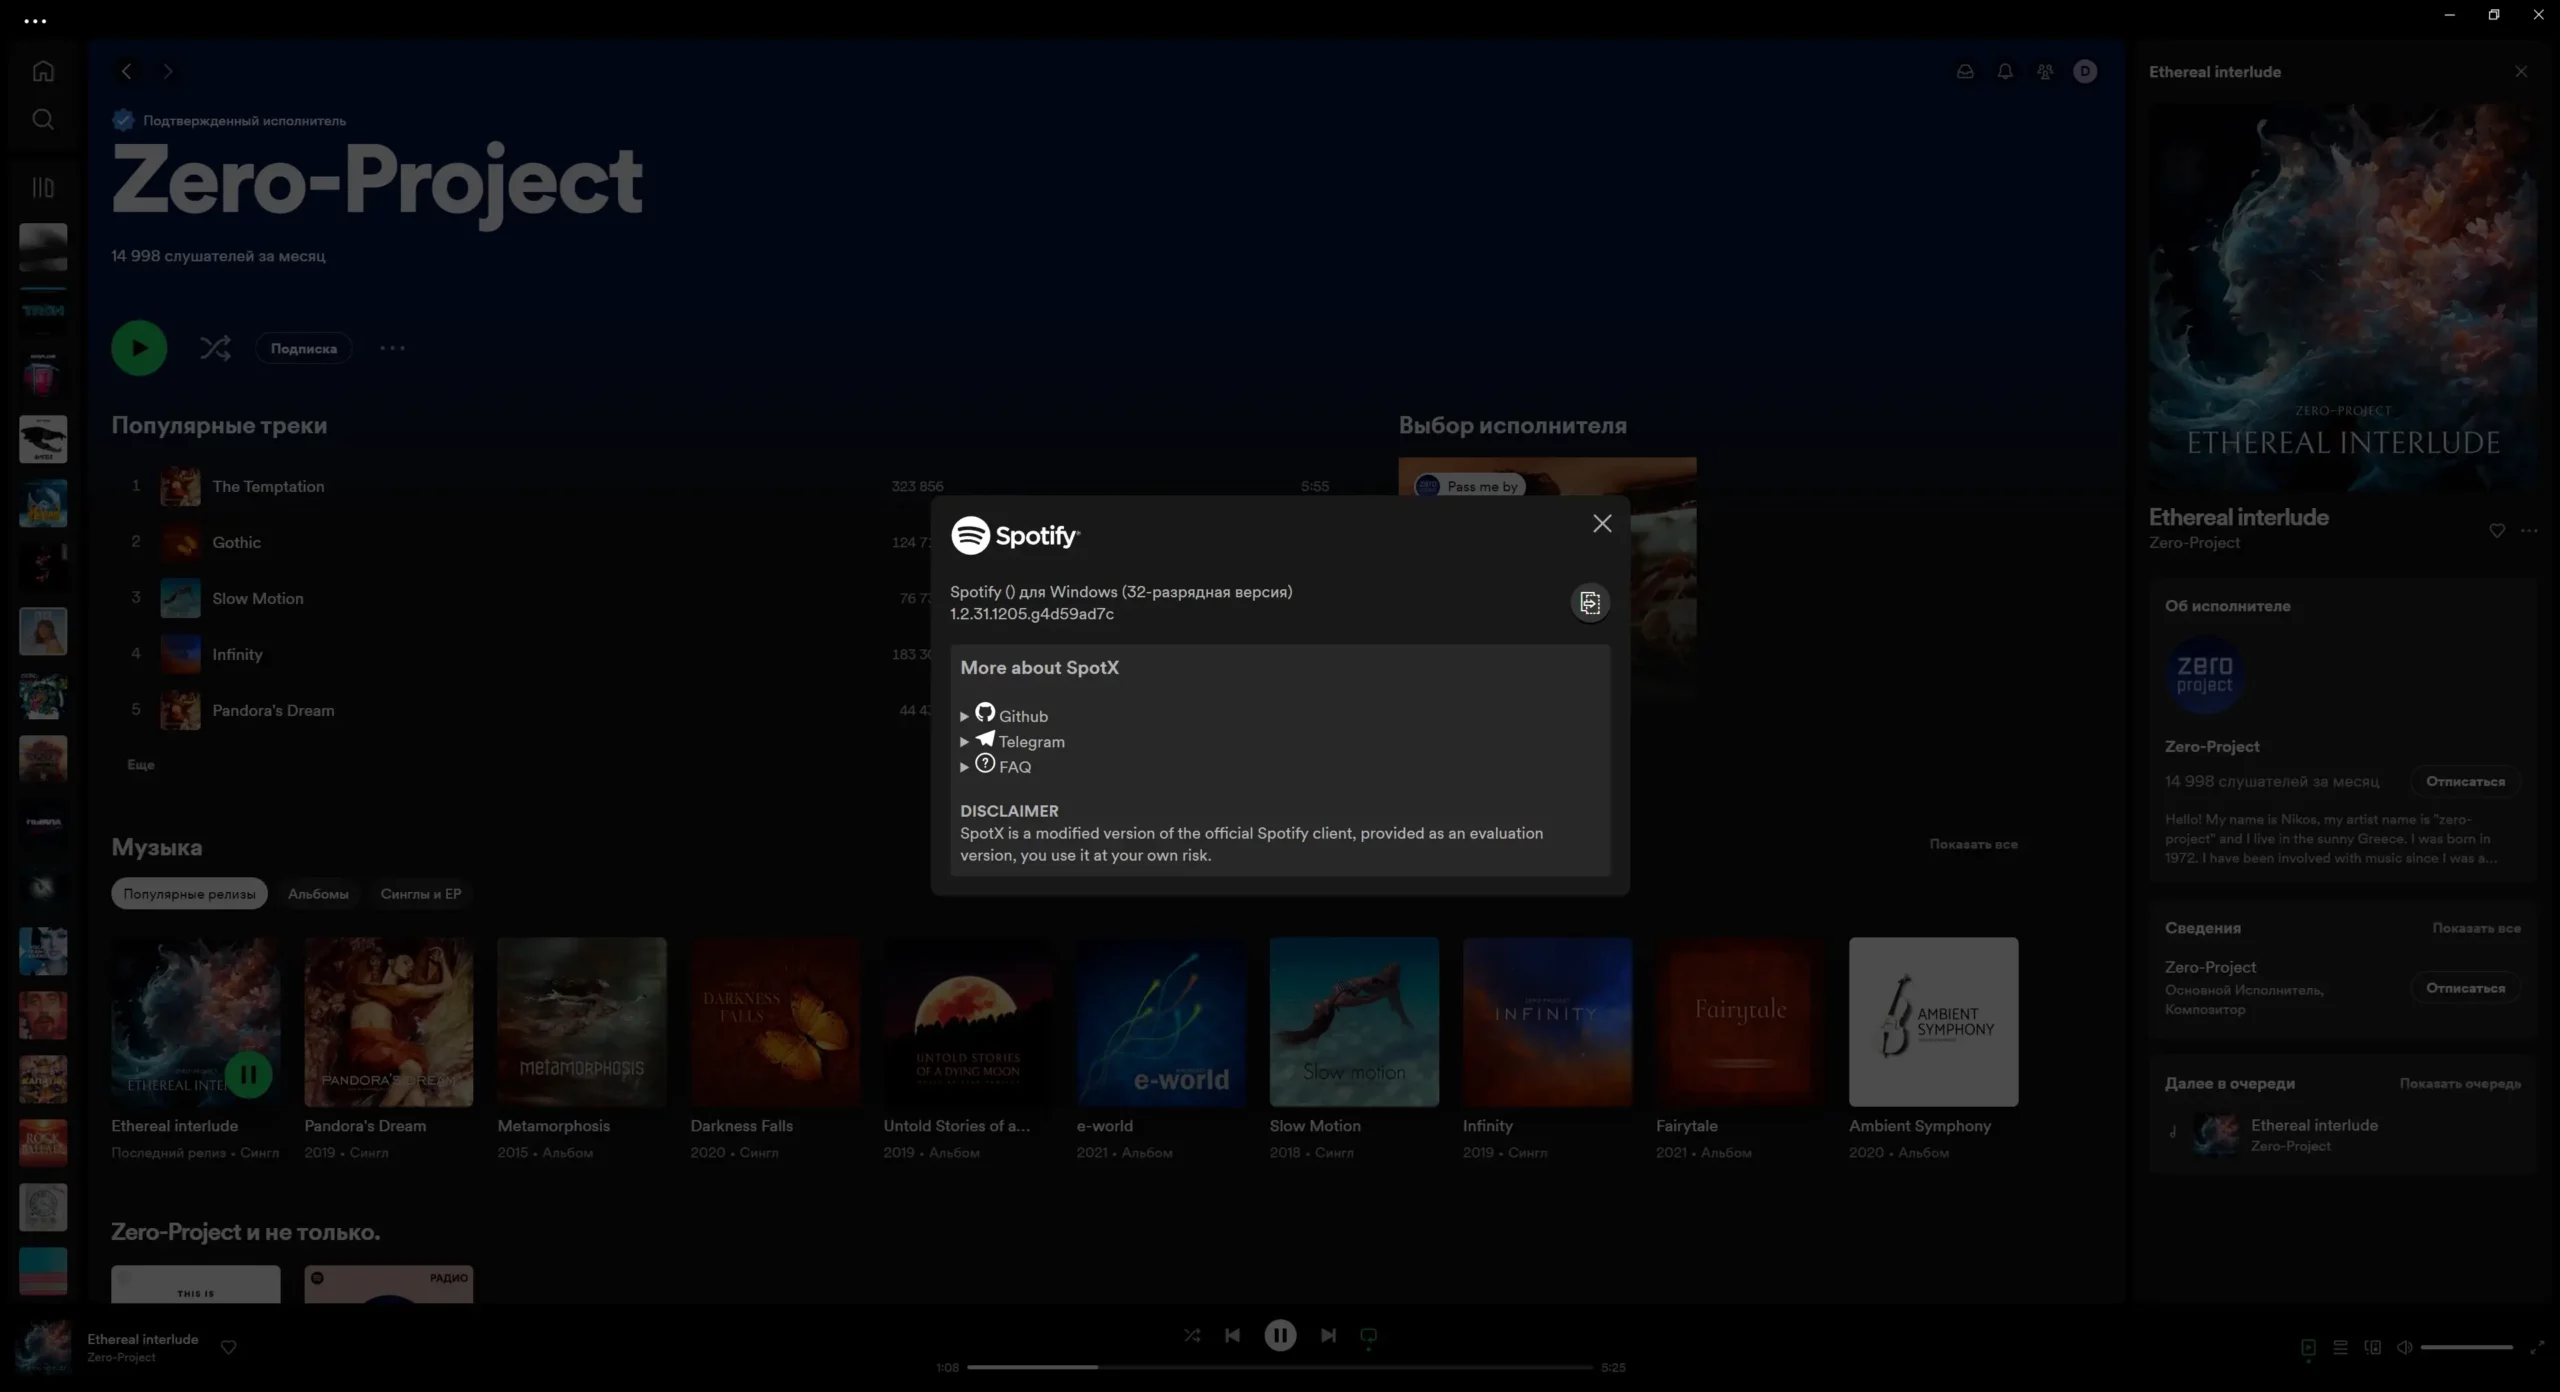The width and height of the screenshot is (2560, 1392).
Task: Open the notifications bell
Action: 2005,71
